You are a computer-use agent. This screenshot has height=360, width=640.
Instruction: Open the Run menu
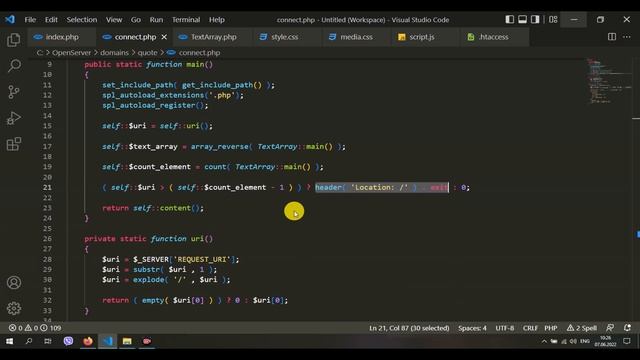pos(156,20)
